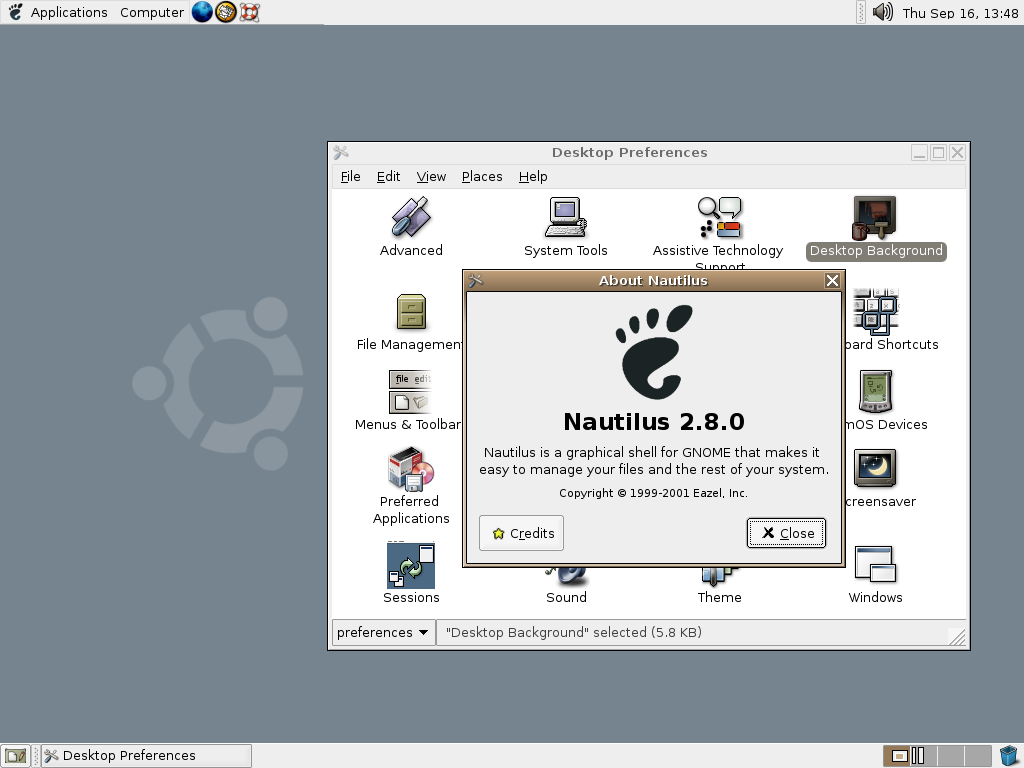Switch to the second workspace
This screenshot has height=768, width=1024.
pyautogui.click(x=923, y=756)
